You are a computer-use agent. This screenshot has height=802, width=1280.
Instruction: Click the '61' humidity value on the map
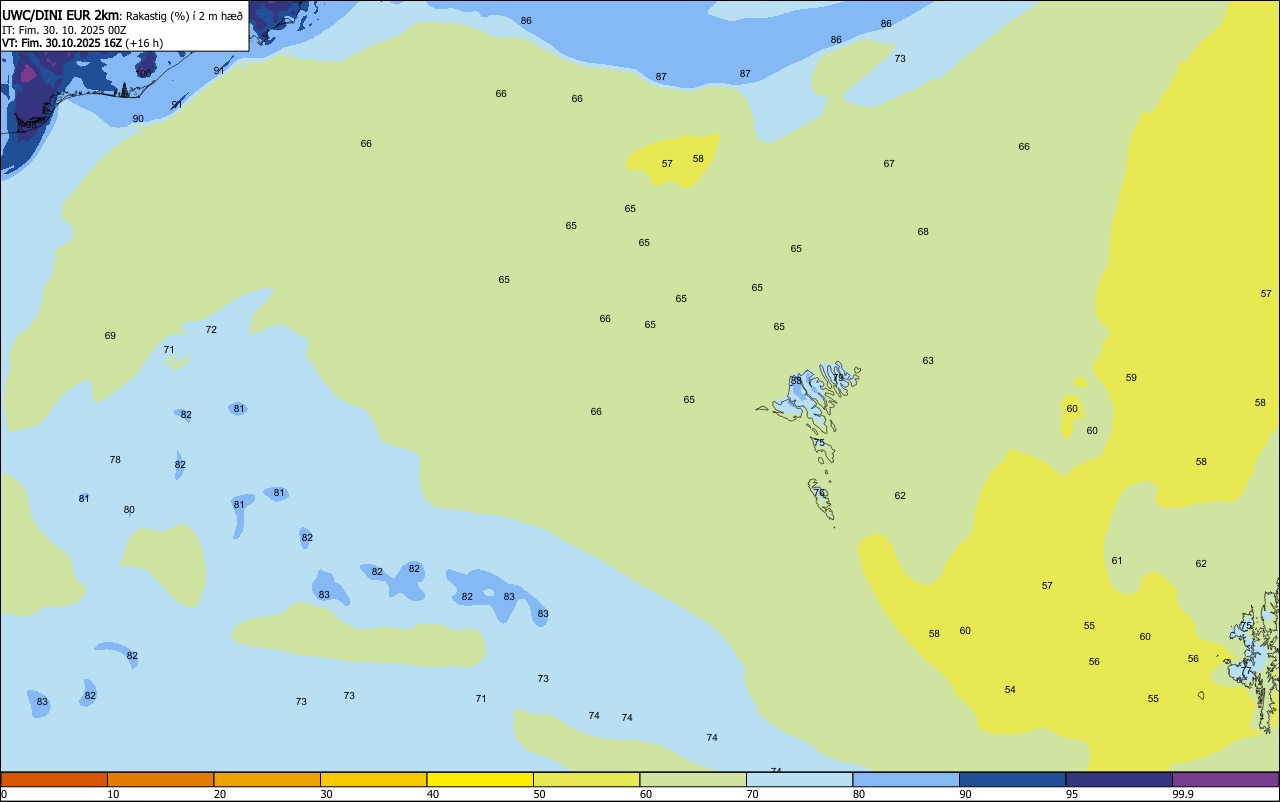pos(1117,561)
